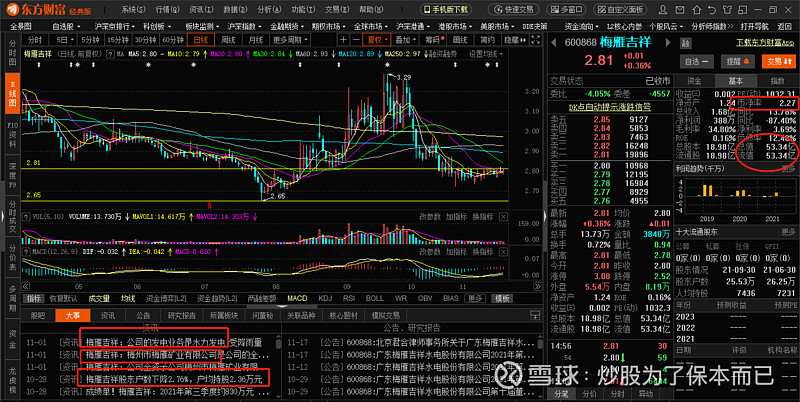Open 复权 adjustment dropdown
Screen dimensions: 800x402
378,40
